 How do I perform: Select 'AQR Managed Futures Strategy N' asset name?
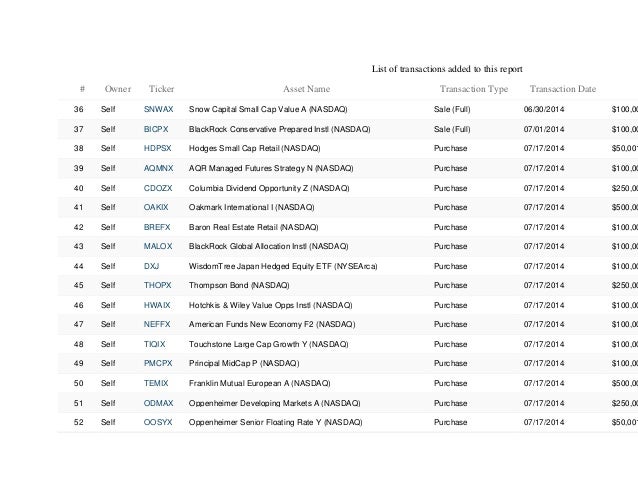click(251, 168)
